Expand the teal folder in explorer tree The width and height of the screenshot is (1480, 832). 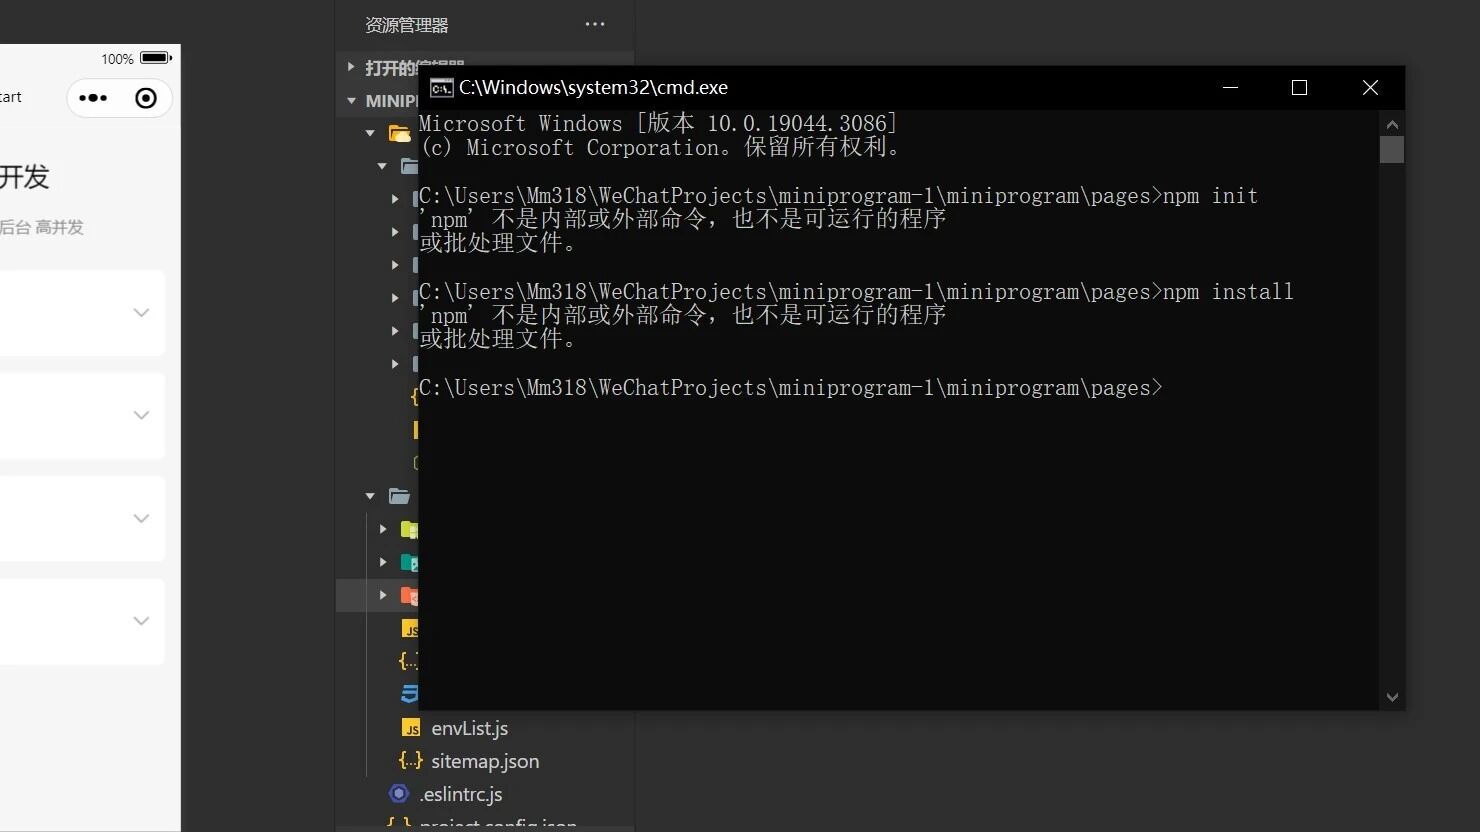click(x=382, y=562)
